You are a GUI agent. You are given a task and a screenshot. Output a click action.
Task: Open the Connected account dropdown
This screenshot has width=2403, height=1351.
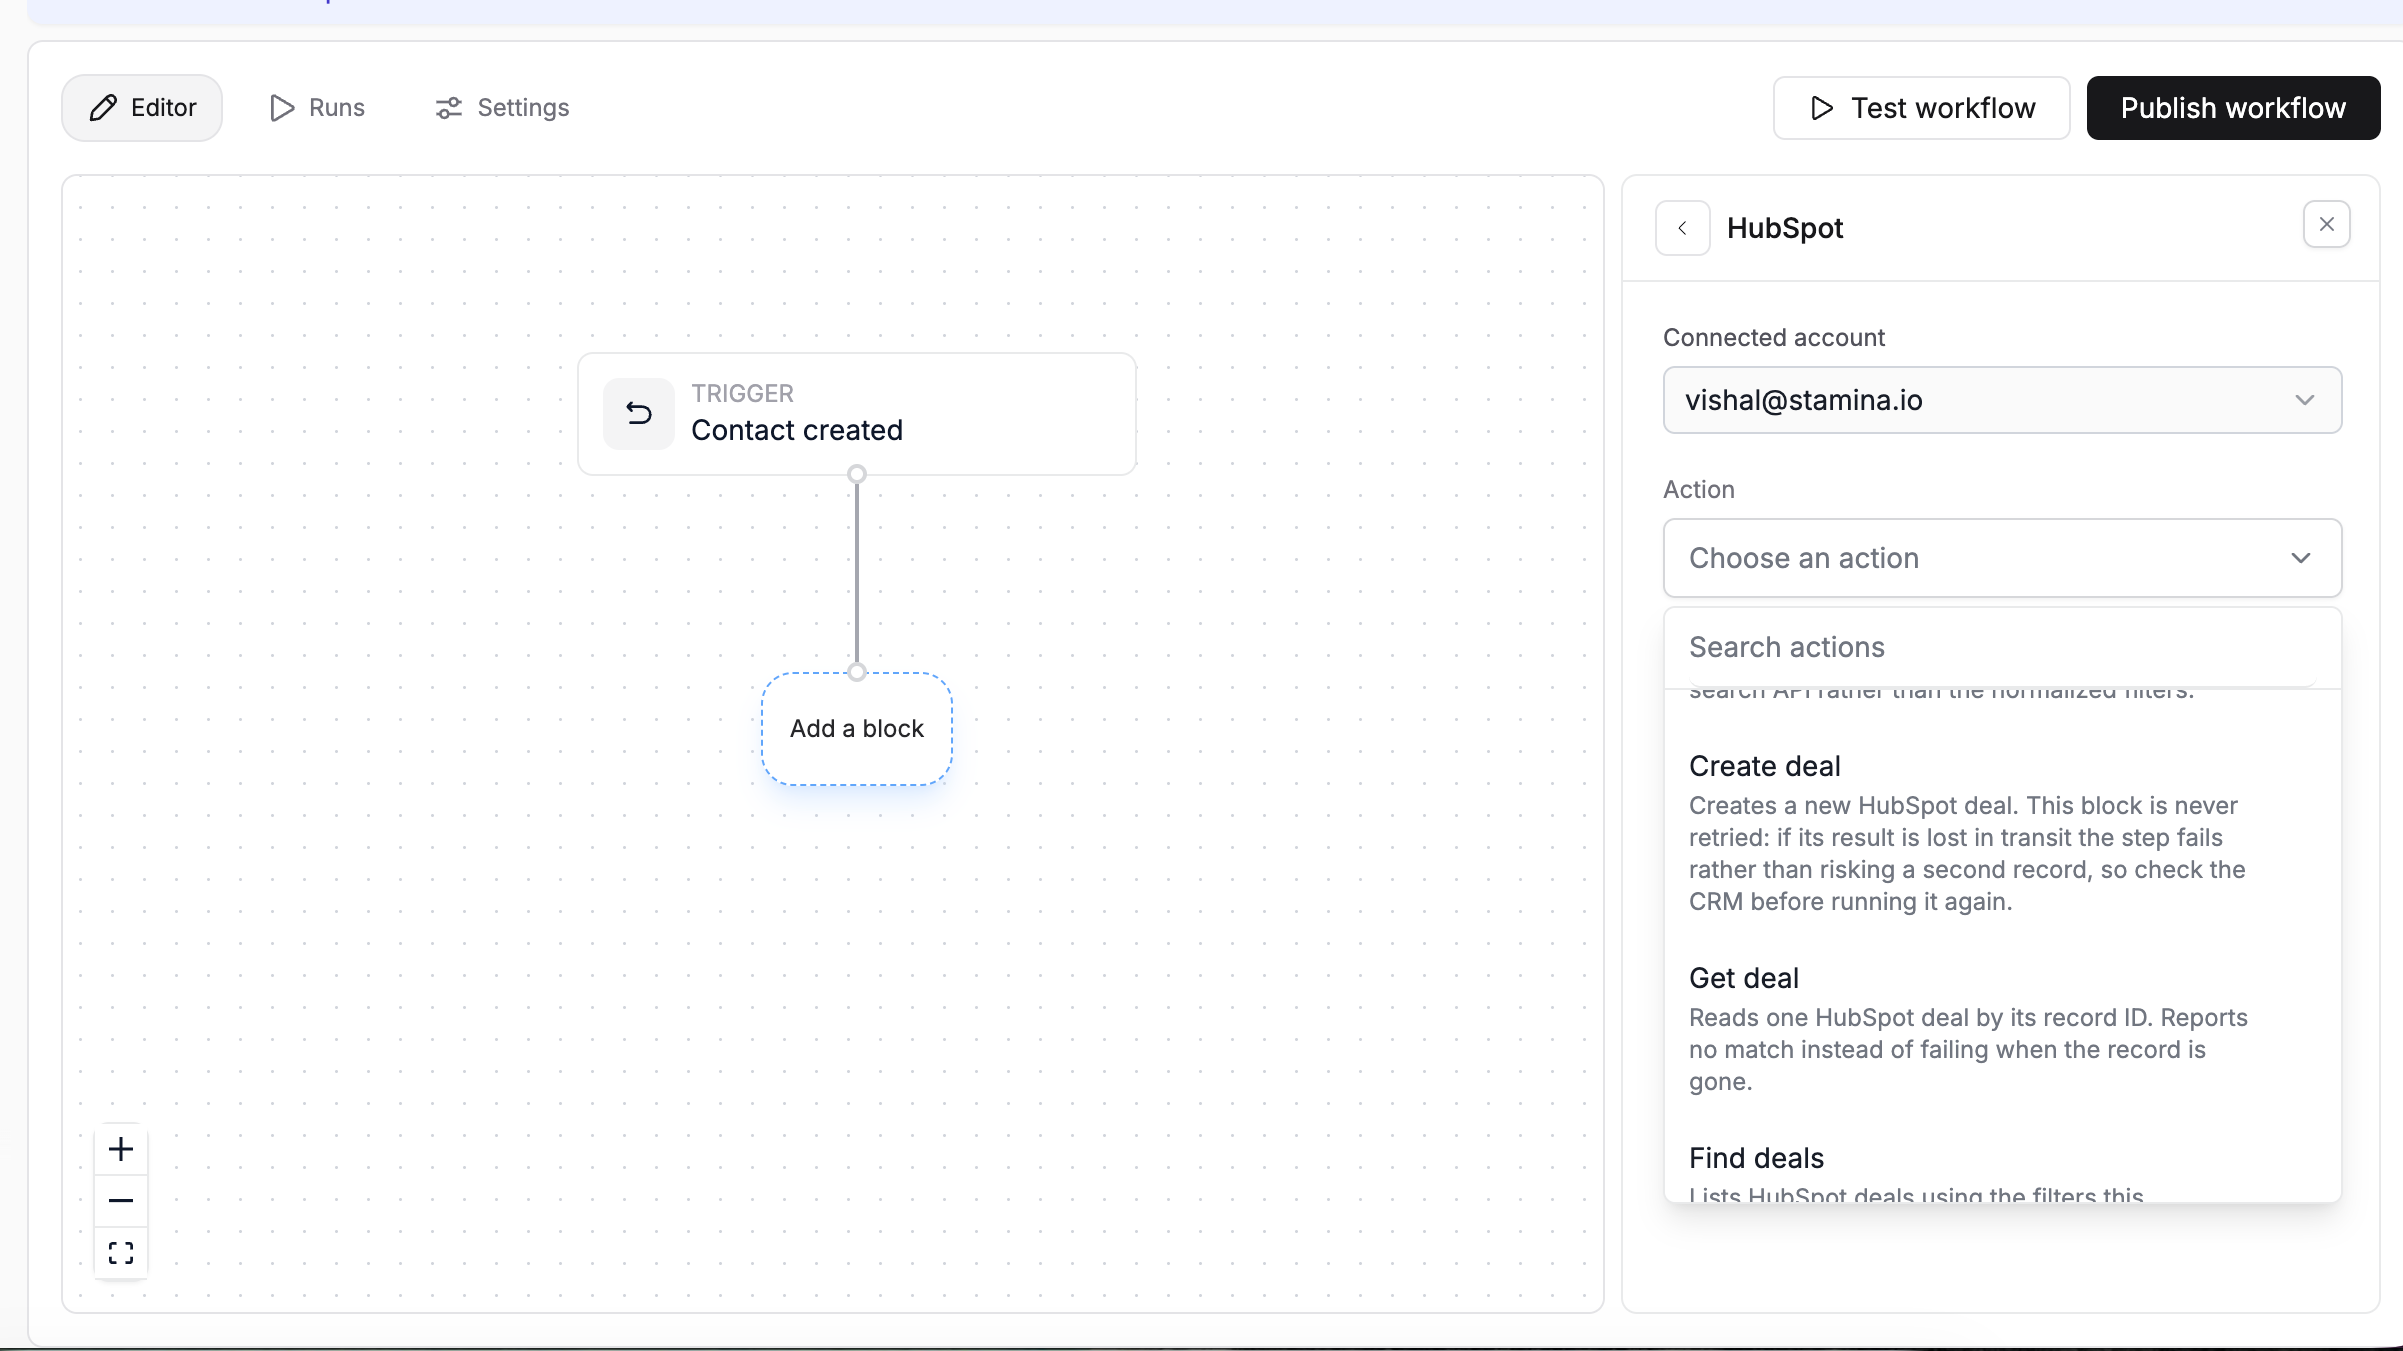tap(2002, 400)
